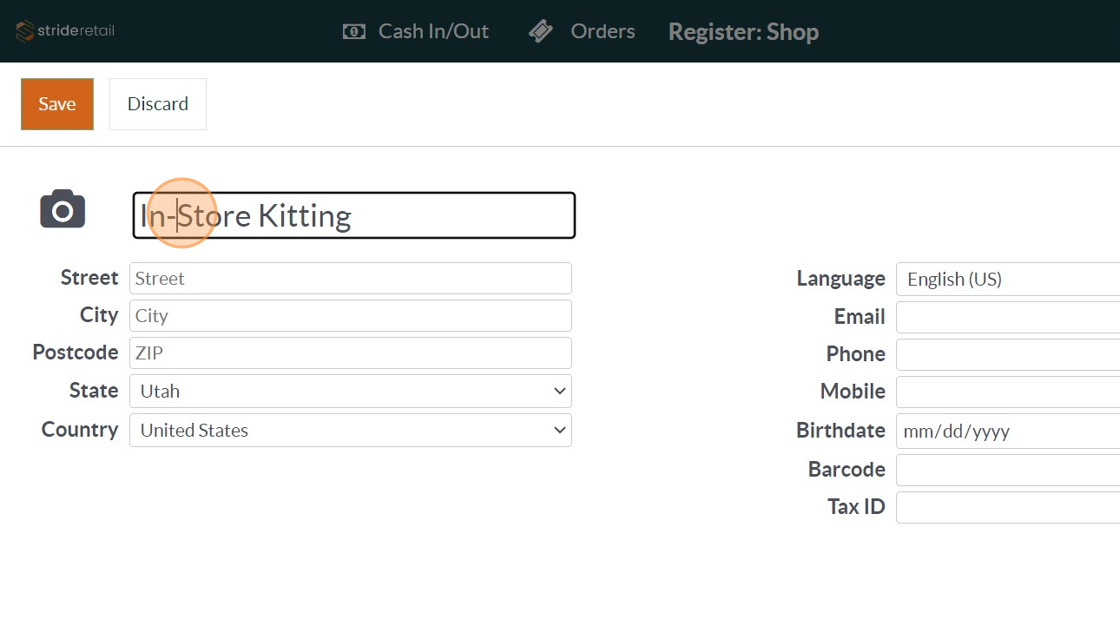Click the Strideretail logo
Image resolution: width=1120 pixels, height=626 pixels.
point(65,31)
